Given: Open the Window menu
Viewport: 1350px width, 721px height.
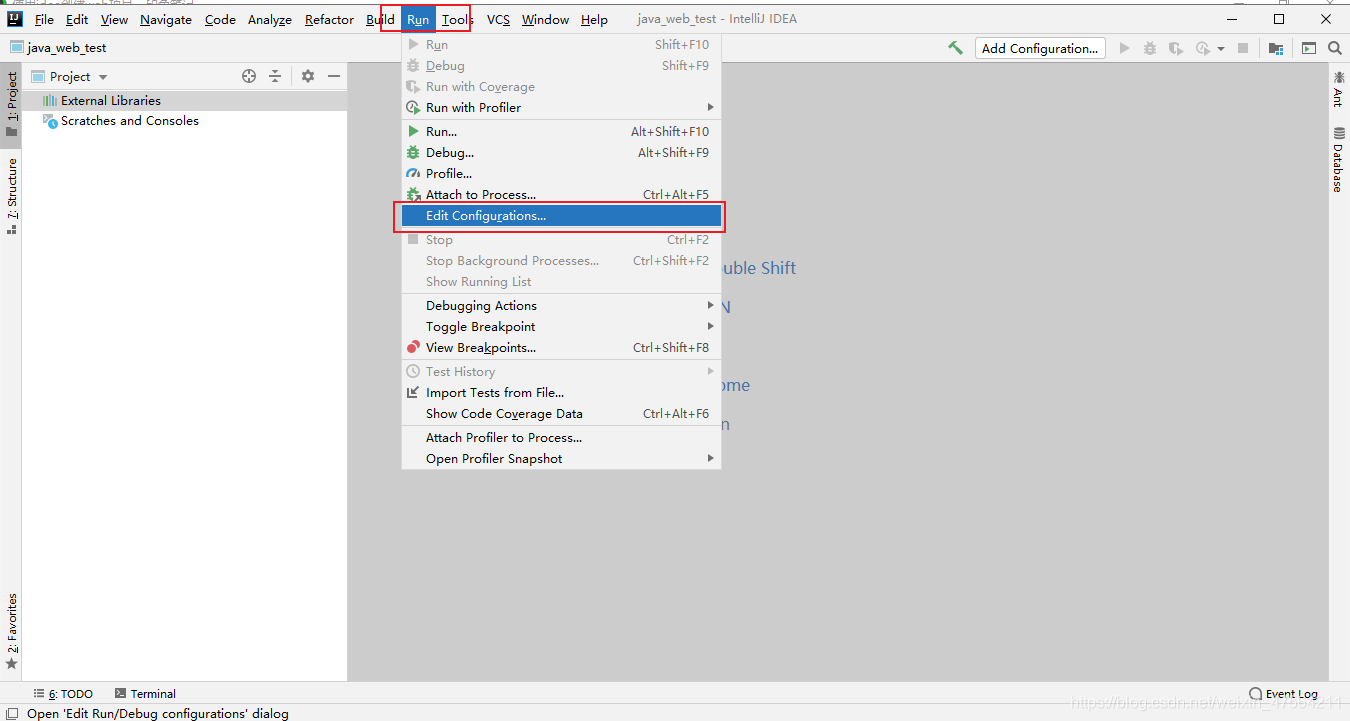Looking at the screenshot, I should coord(546,19).
